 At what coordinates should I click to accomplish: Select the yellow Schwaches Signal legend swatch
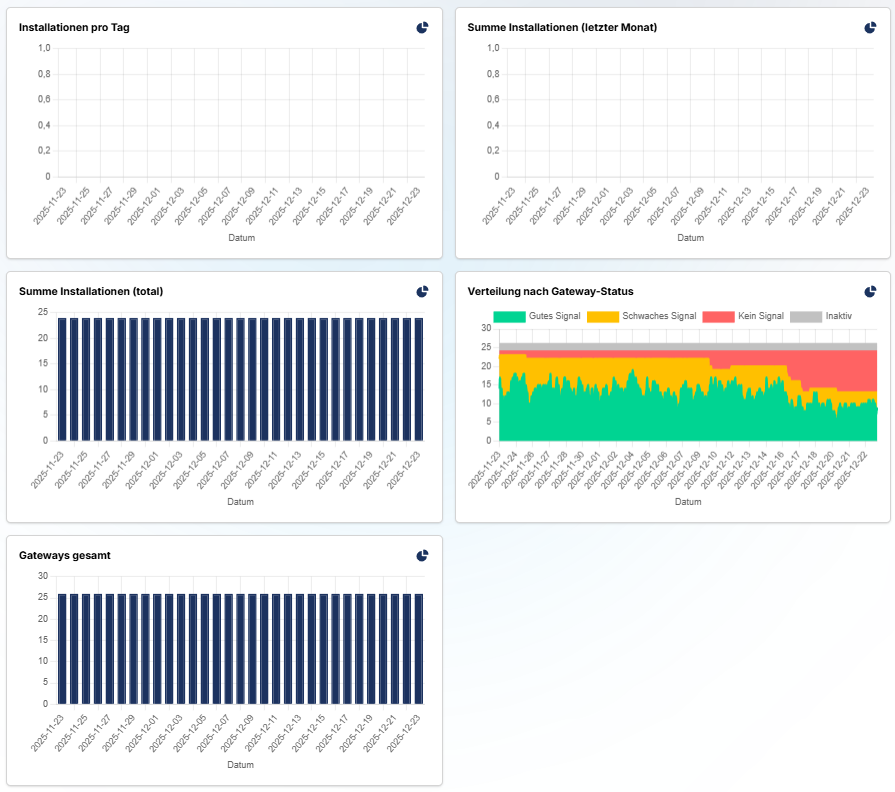(602, 316)
